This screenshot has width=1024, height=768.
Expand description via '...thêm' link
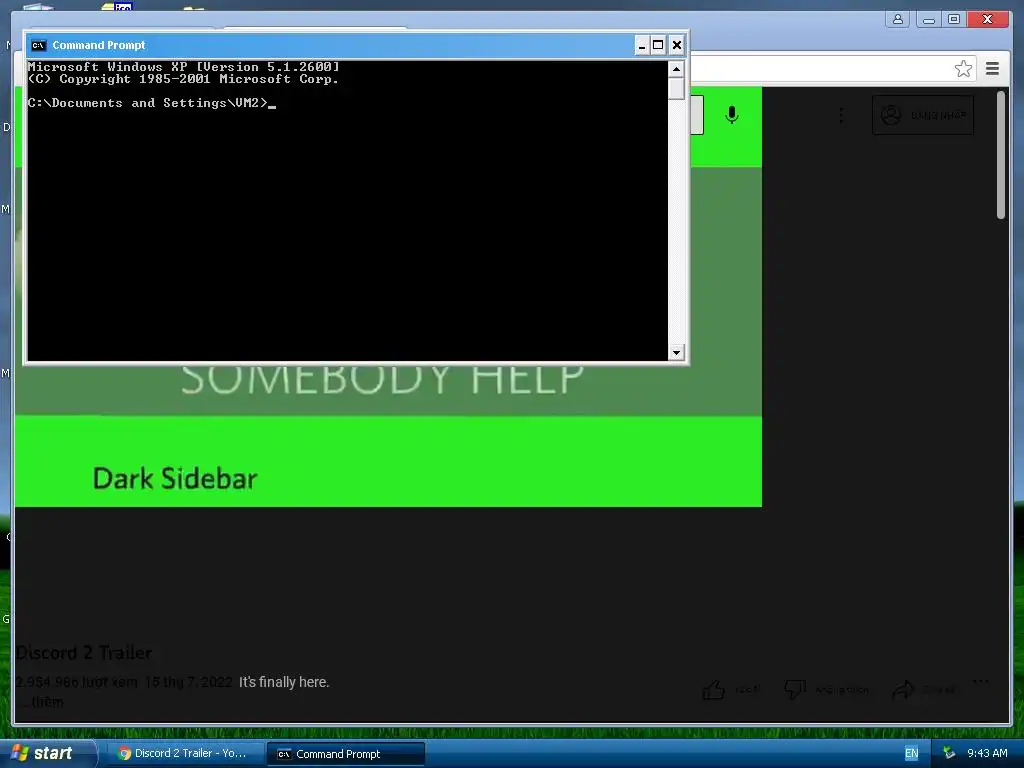(x=41, y=702)
